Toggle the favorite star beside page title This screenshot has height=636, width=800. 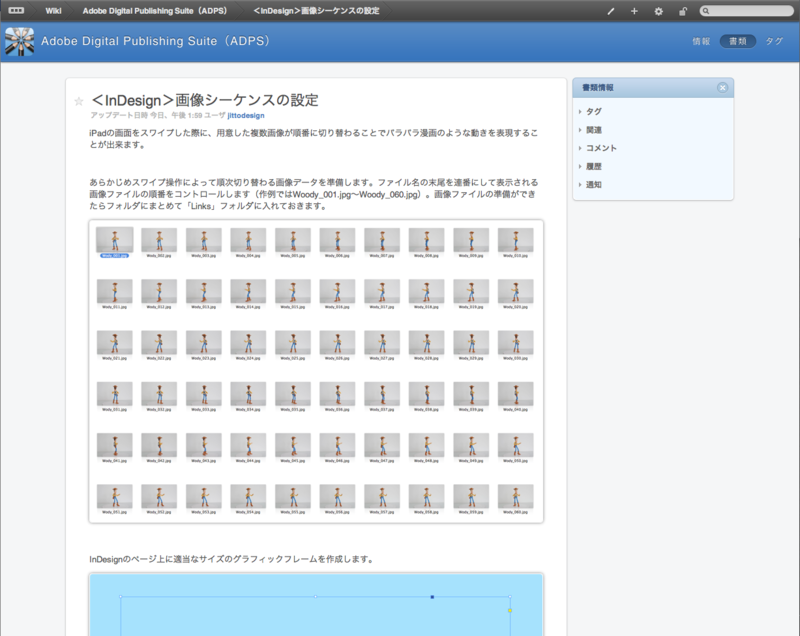tap(79, 101)
